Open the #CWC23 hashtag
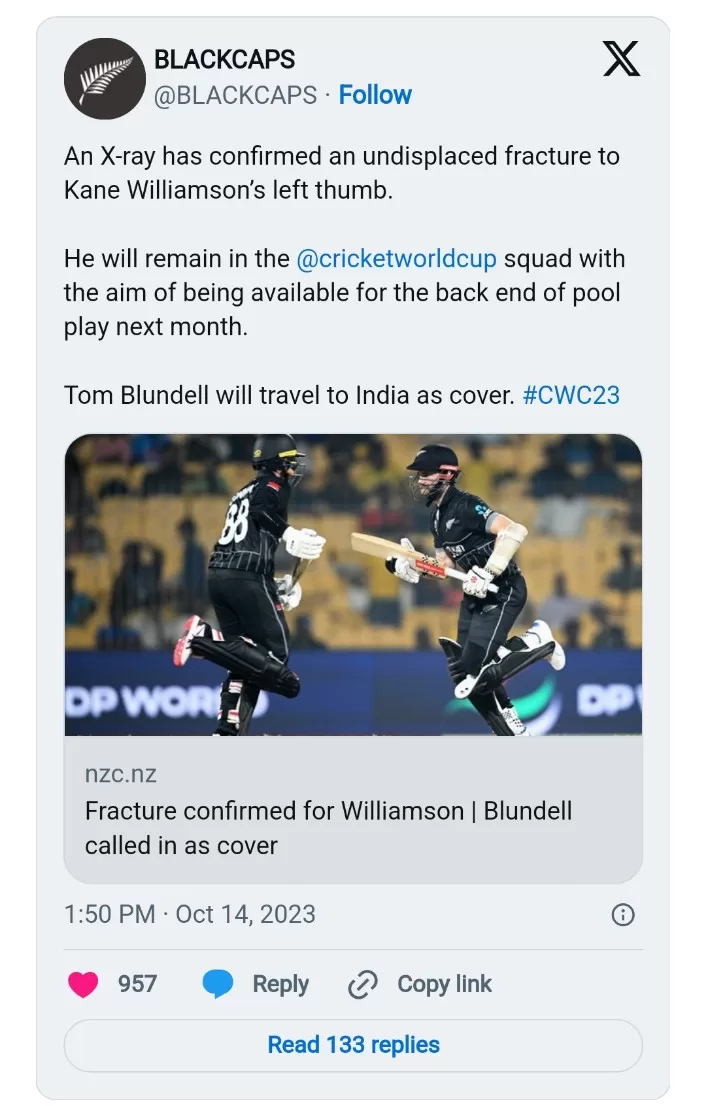This screenshot has height=1106, width=706. click(571, 395)
